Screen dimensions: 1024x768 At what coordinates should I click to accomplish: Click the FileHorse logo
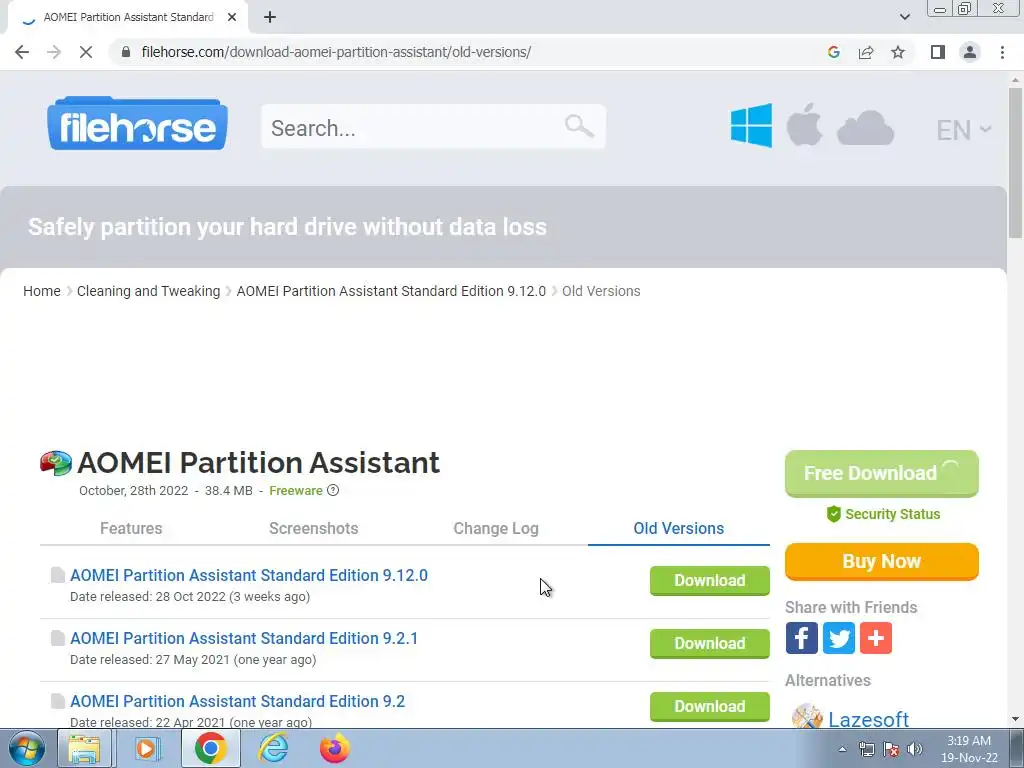137,123
